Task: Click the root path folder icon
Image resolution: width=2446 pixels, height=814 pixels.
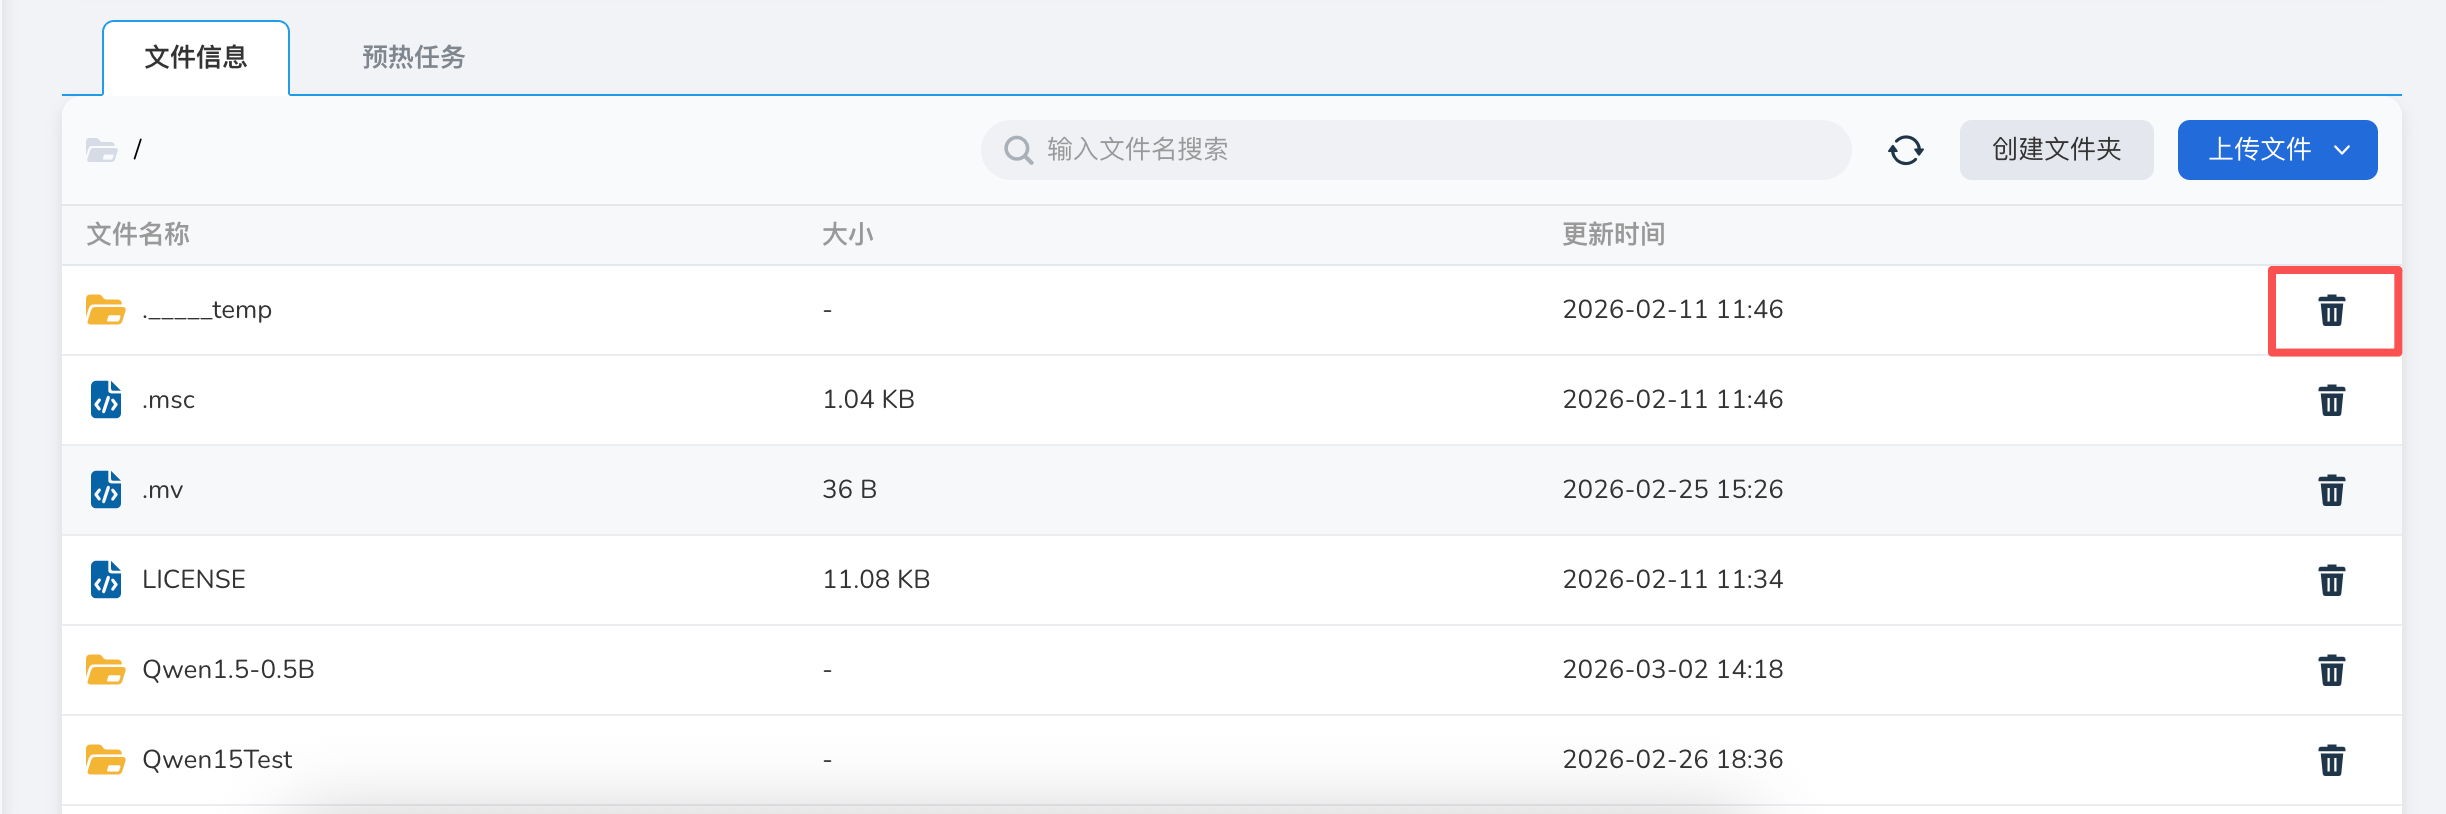Action: 101,150
